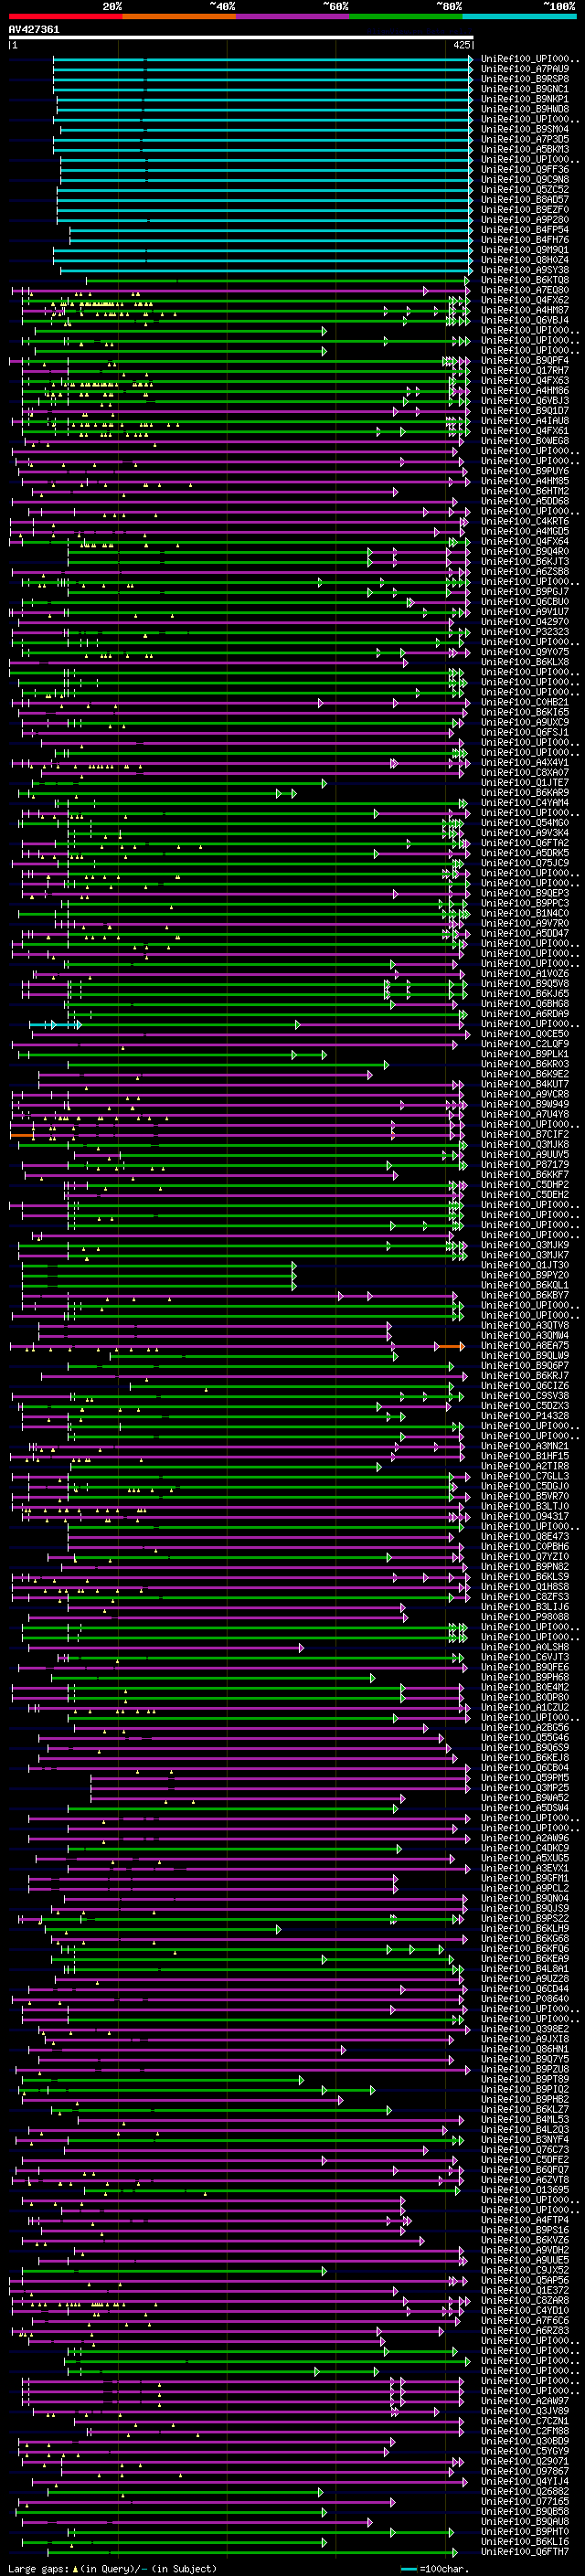
Task: Open hit UniRef100_A5BKM3
Action: point(525,150)
